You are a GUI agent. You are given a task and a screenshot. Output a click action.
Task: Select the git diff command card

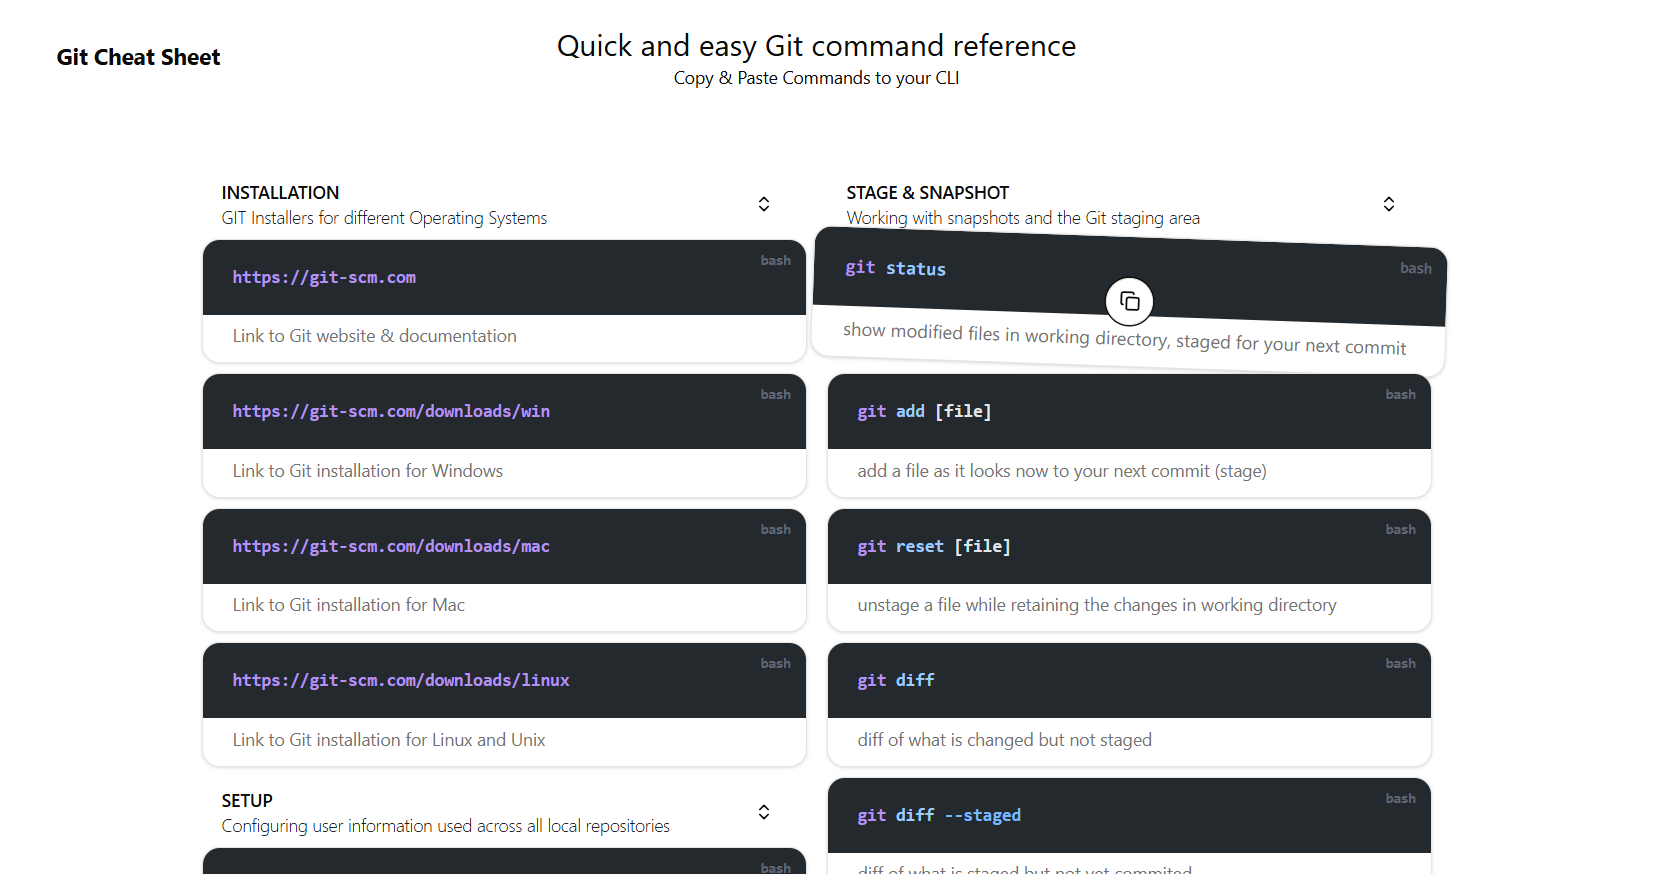(x=895, y=680)
